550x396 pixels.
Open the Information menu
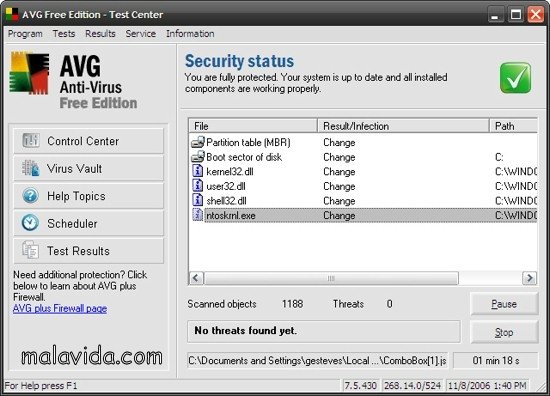(190, 34)
